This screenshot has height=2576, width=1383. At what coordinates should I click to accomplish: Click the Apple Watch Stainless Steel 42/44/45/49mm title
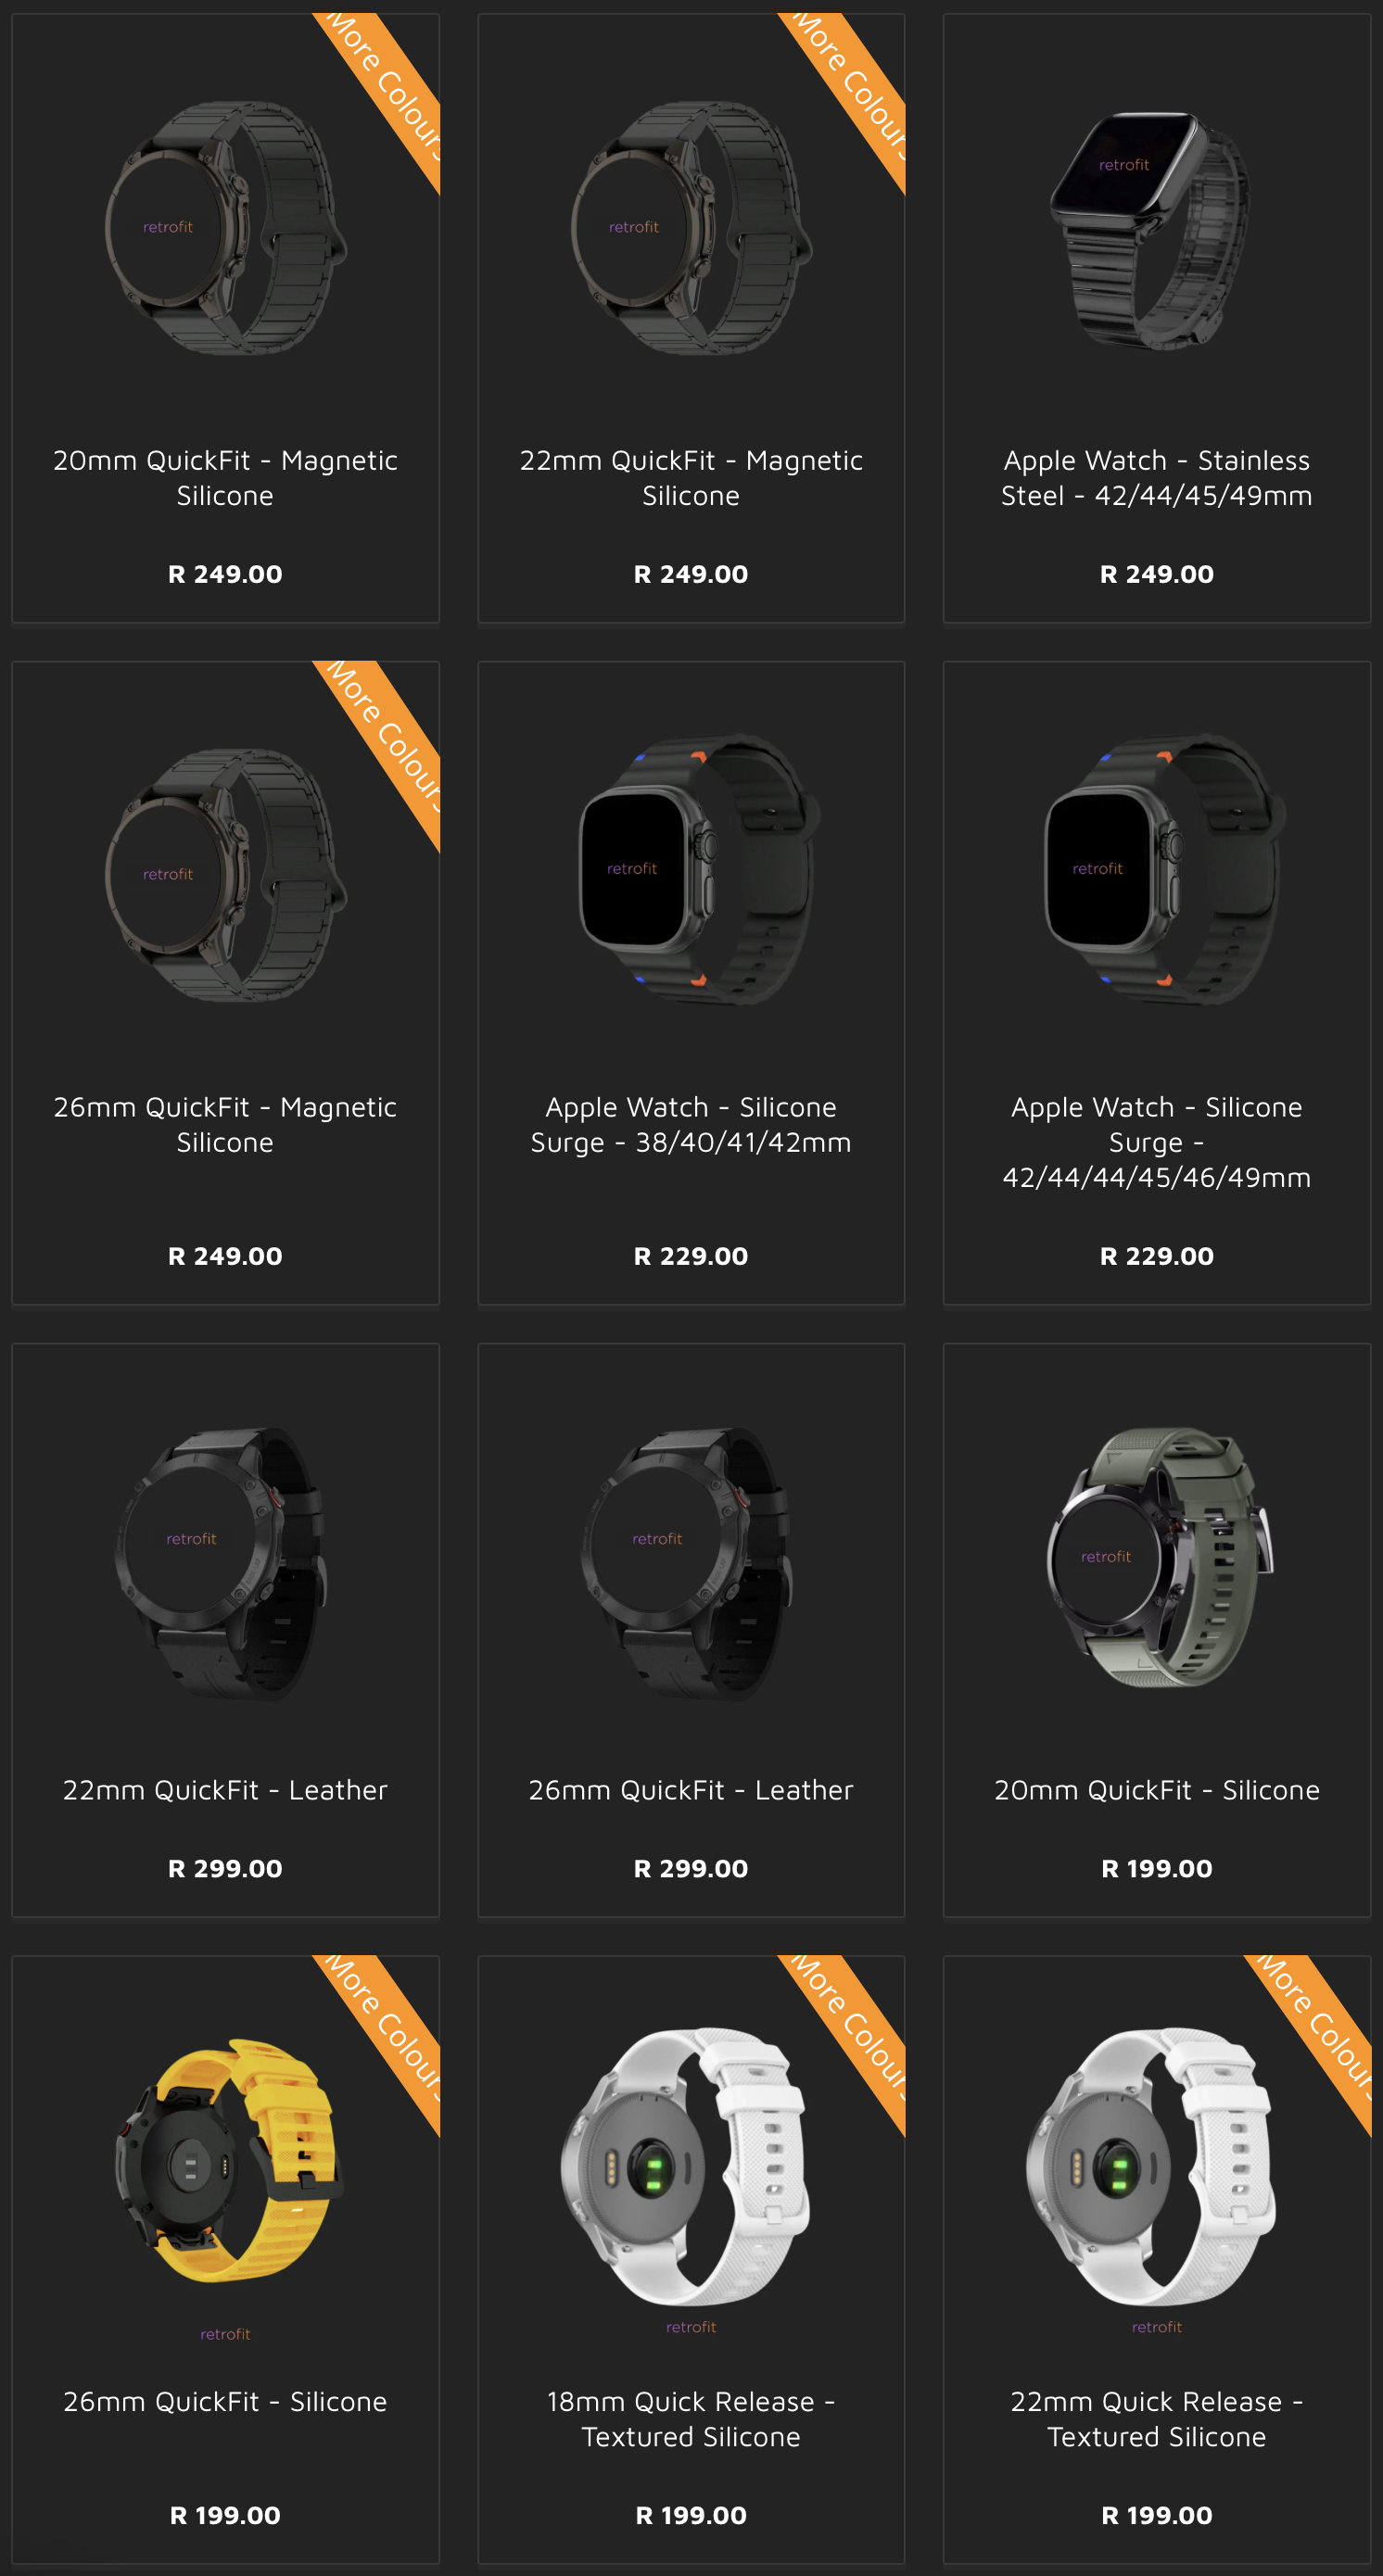pos(1157,478)
